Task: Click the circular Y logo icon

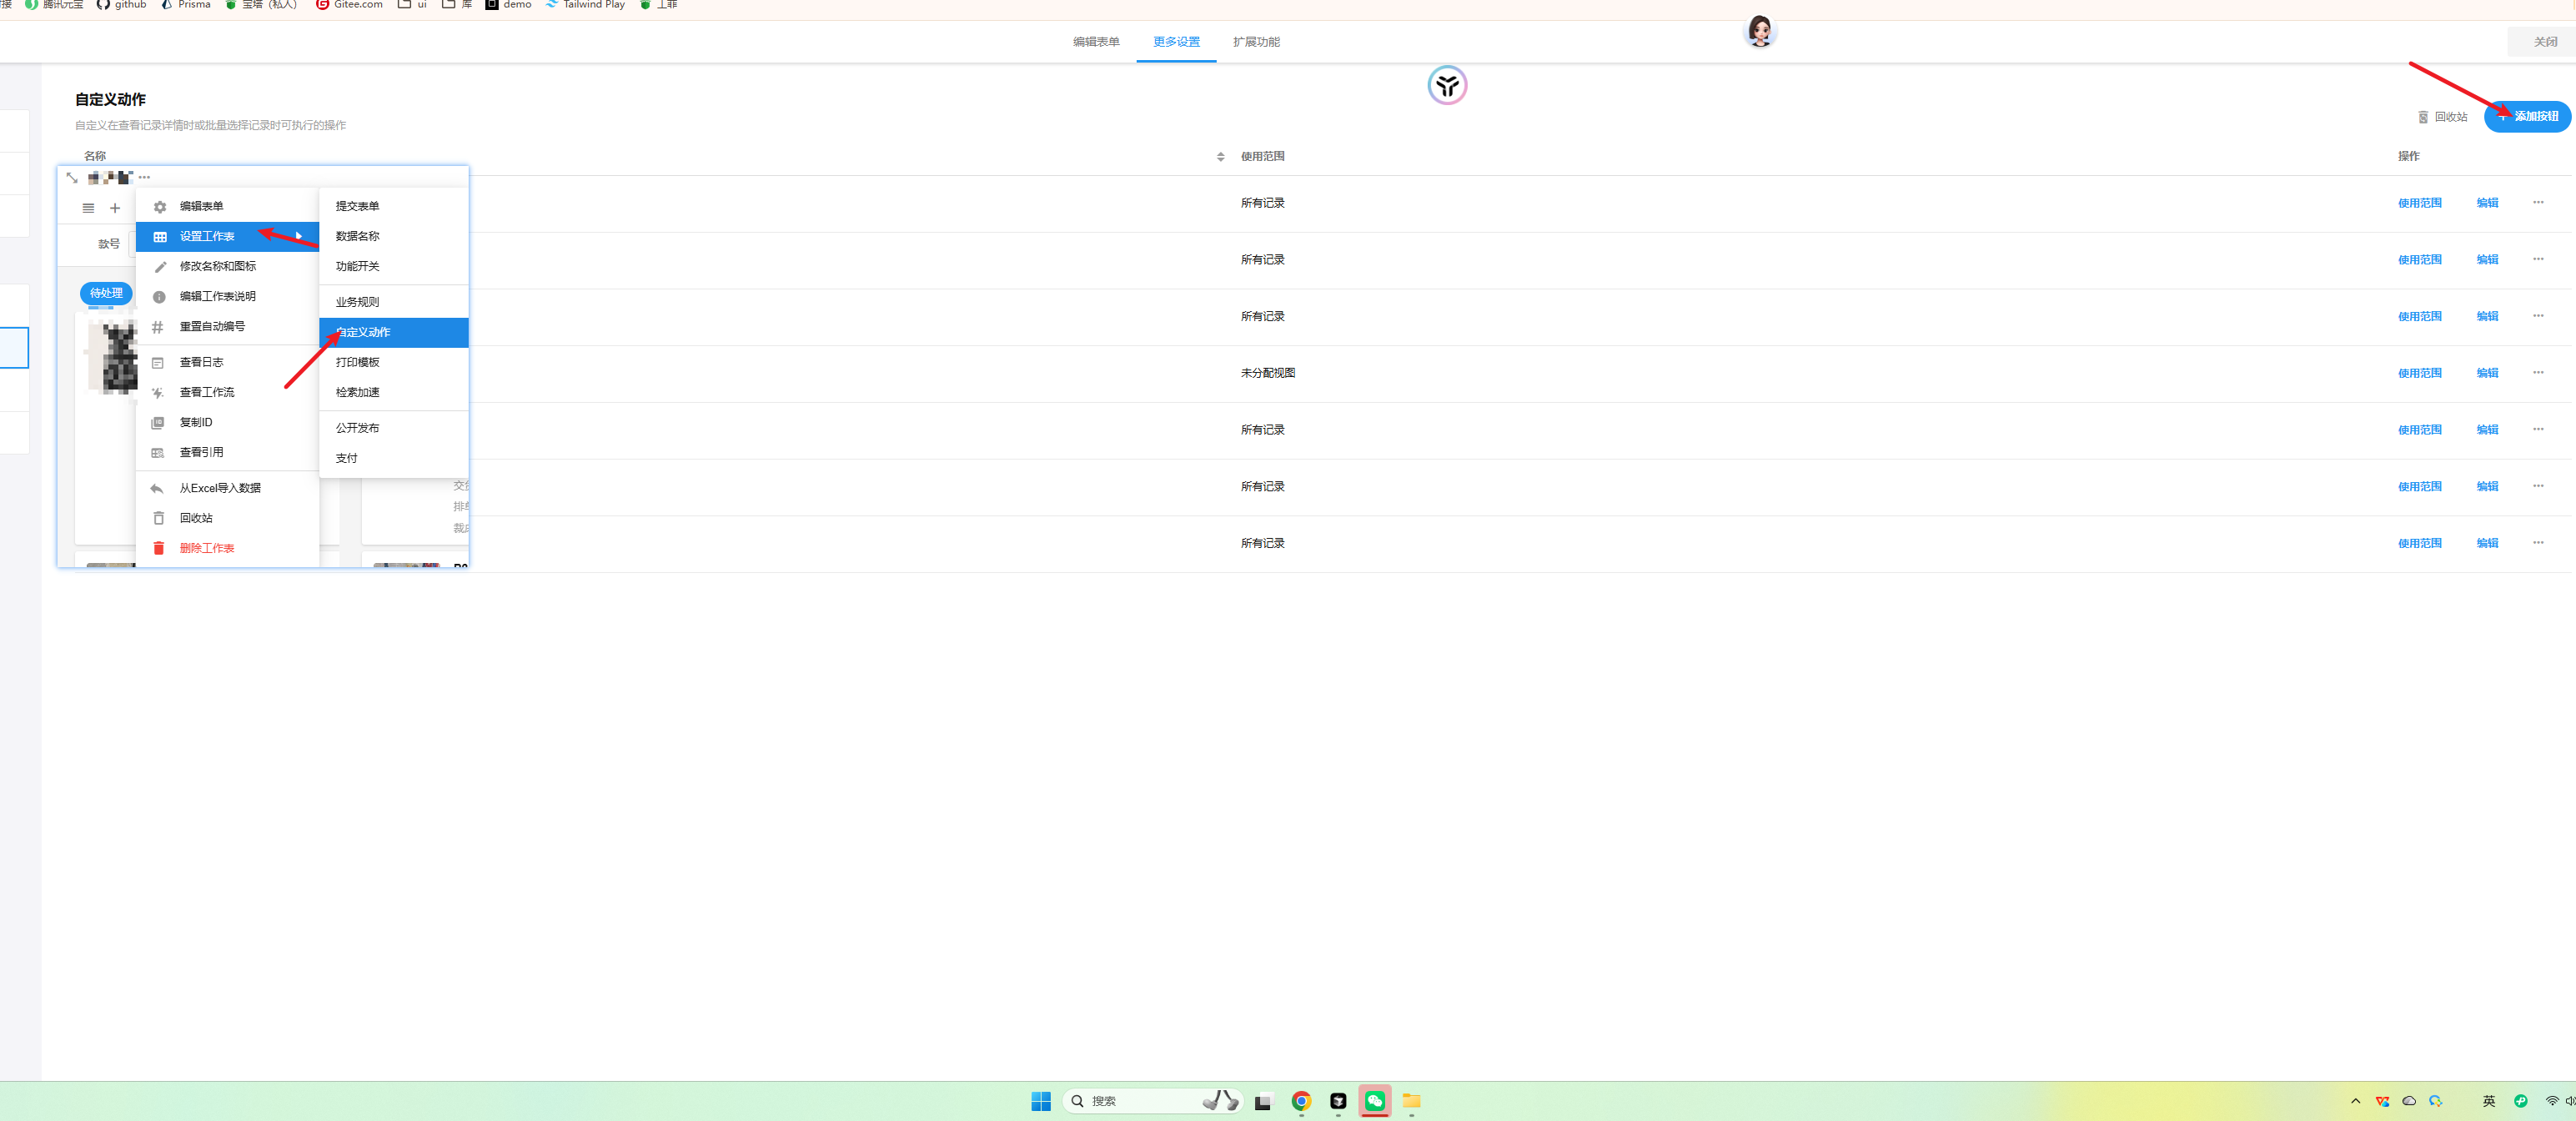Action: (x=1447, y=86)
